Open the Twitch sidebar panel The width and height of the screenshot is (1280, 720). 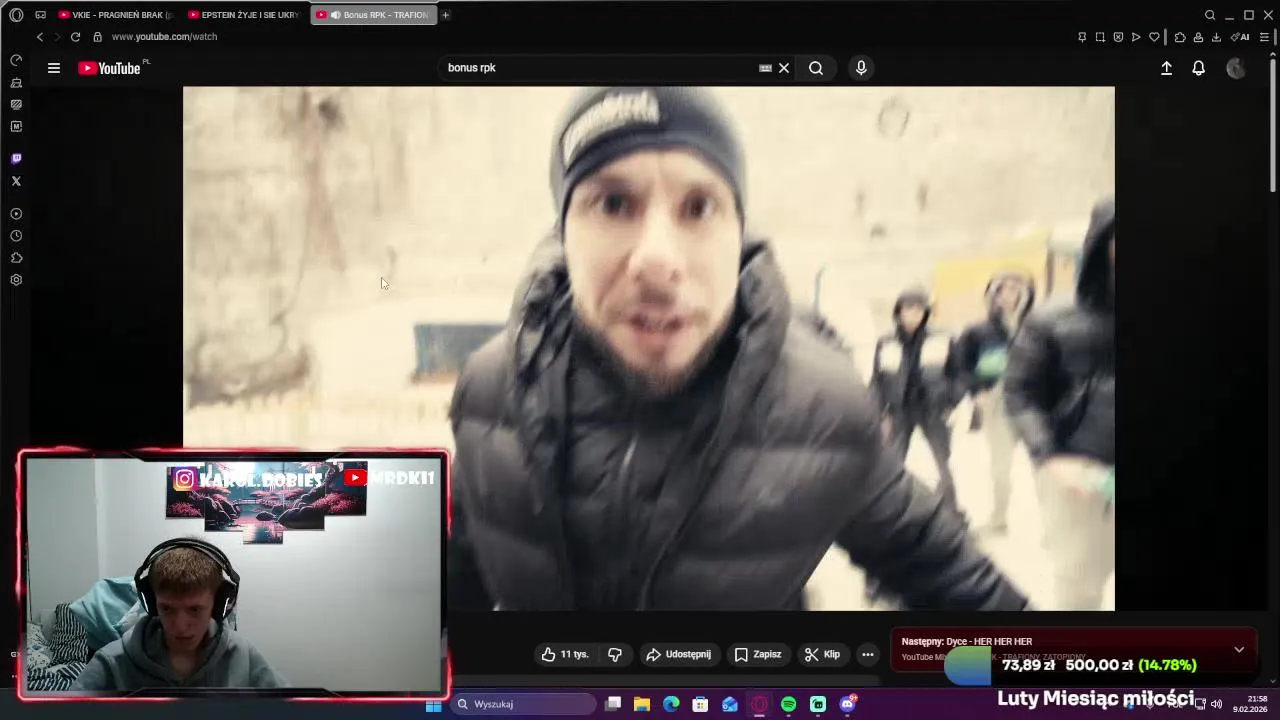point(16,158)
